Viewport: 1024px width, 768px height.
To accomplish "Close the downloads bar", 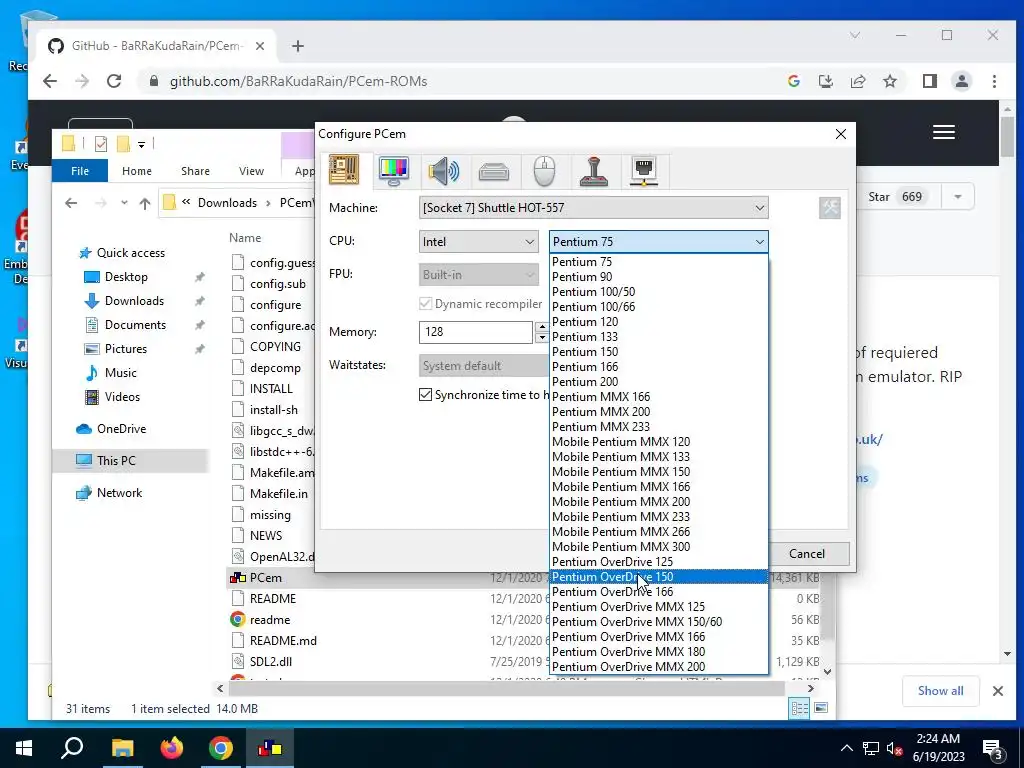I will (x=998, y=691).
